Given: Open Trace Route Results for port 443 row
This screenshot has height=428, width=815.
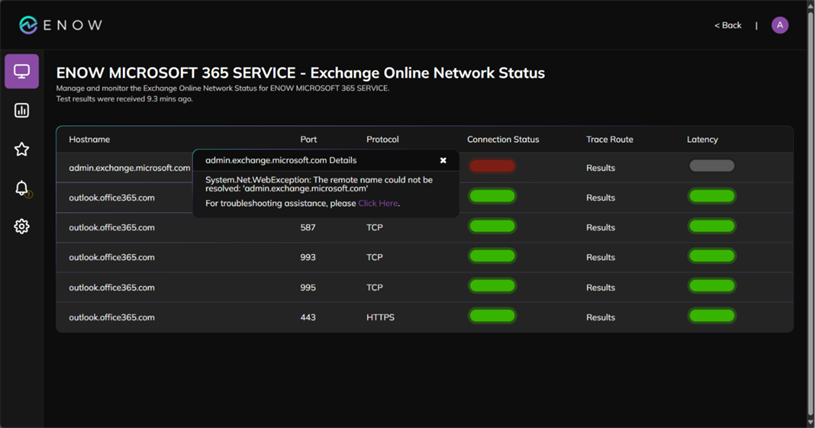Looking at the screenshot, I should pyautogui.click(x=600, y=317).
